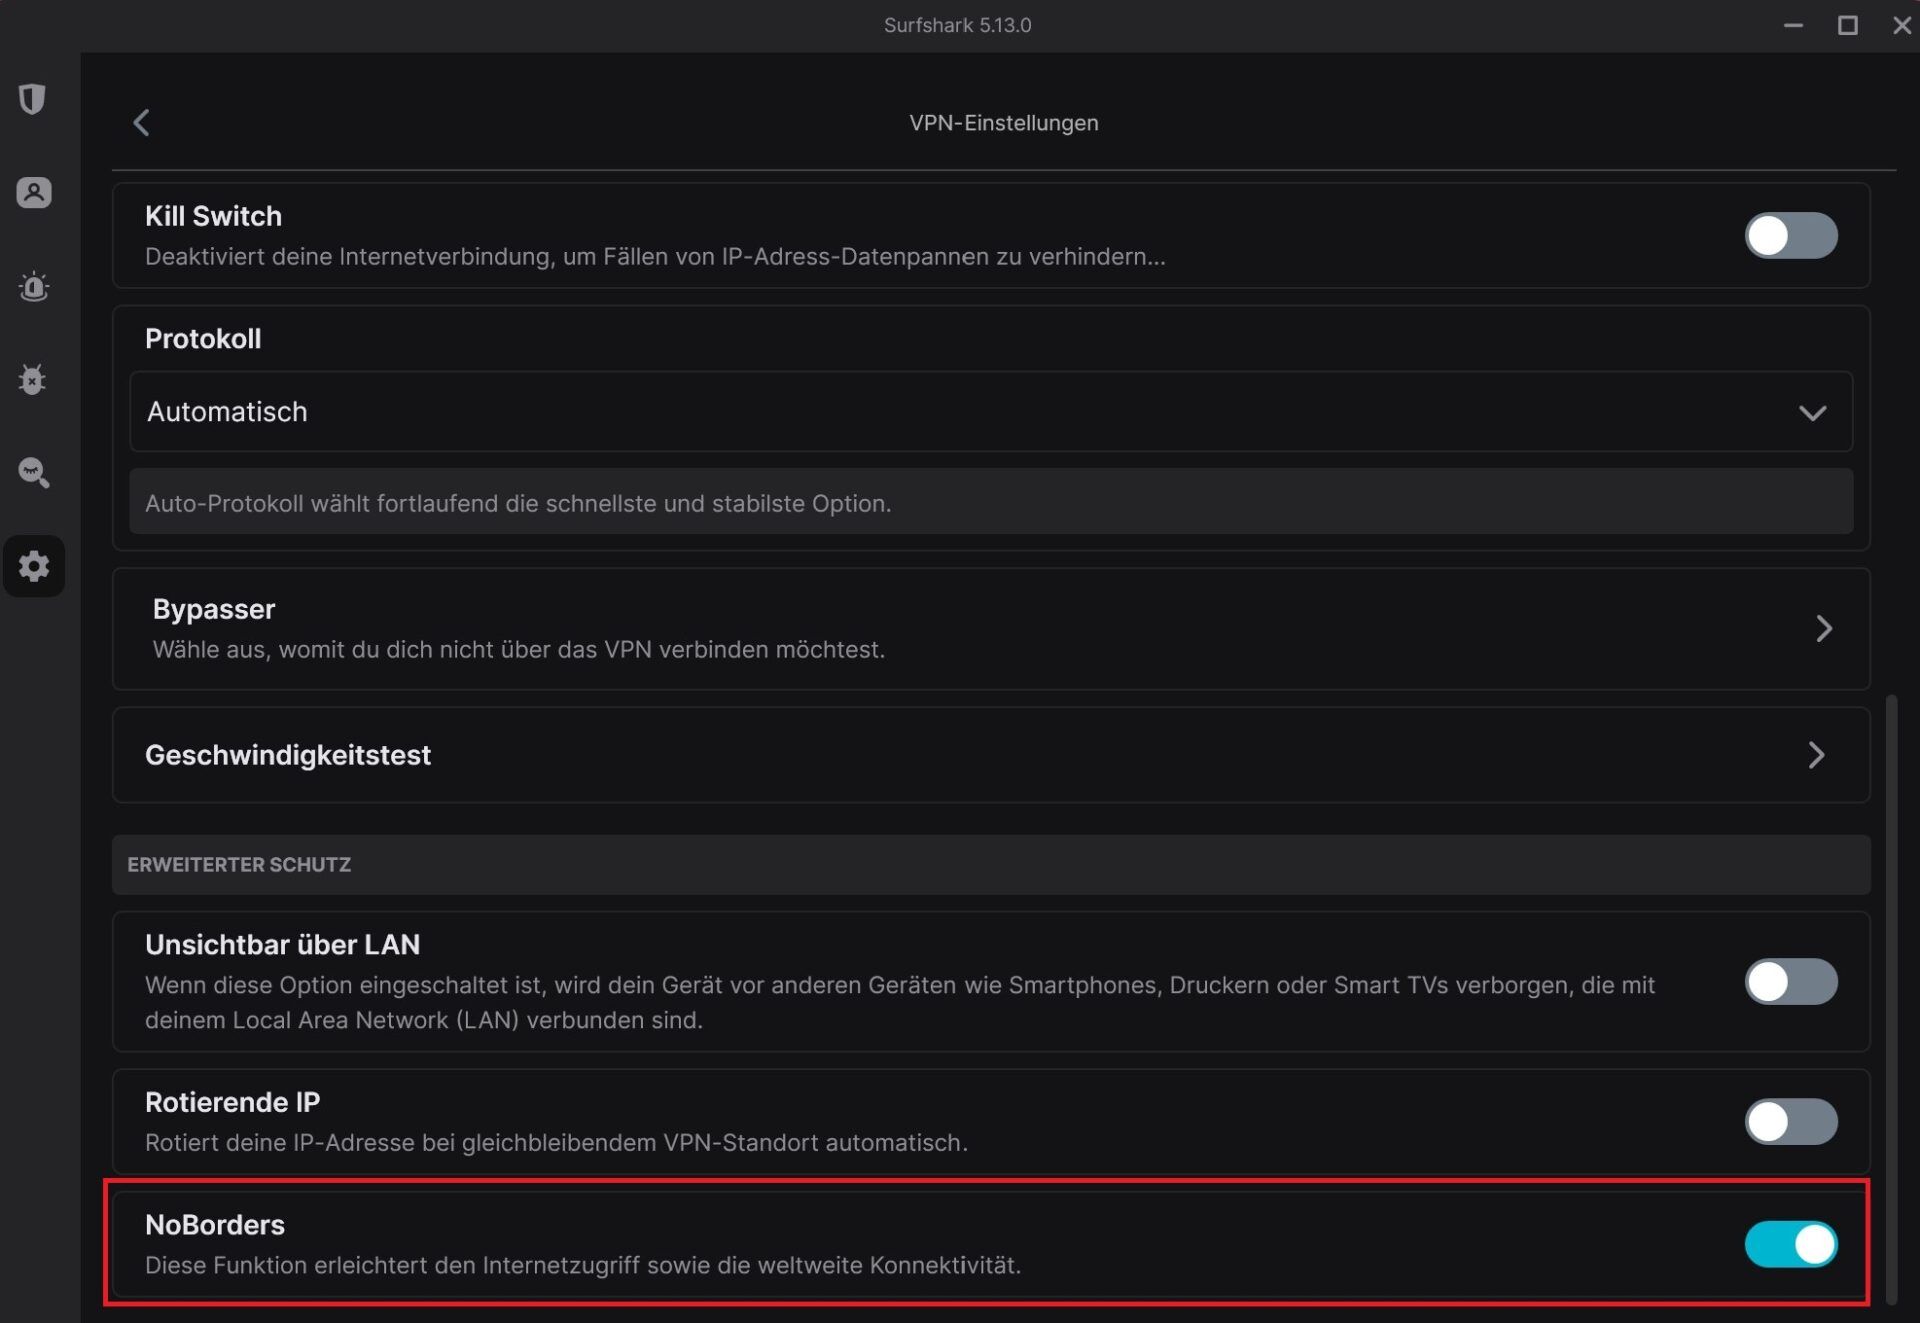The width and height of the screenshot is (1920, 1323).
Task: Click the NoBorders heading
Action: point(215,1225)
